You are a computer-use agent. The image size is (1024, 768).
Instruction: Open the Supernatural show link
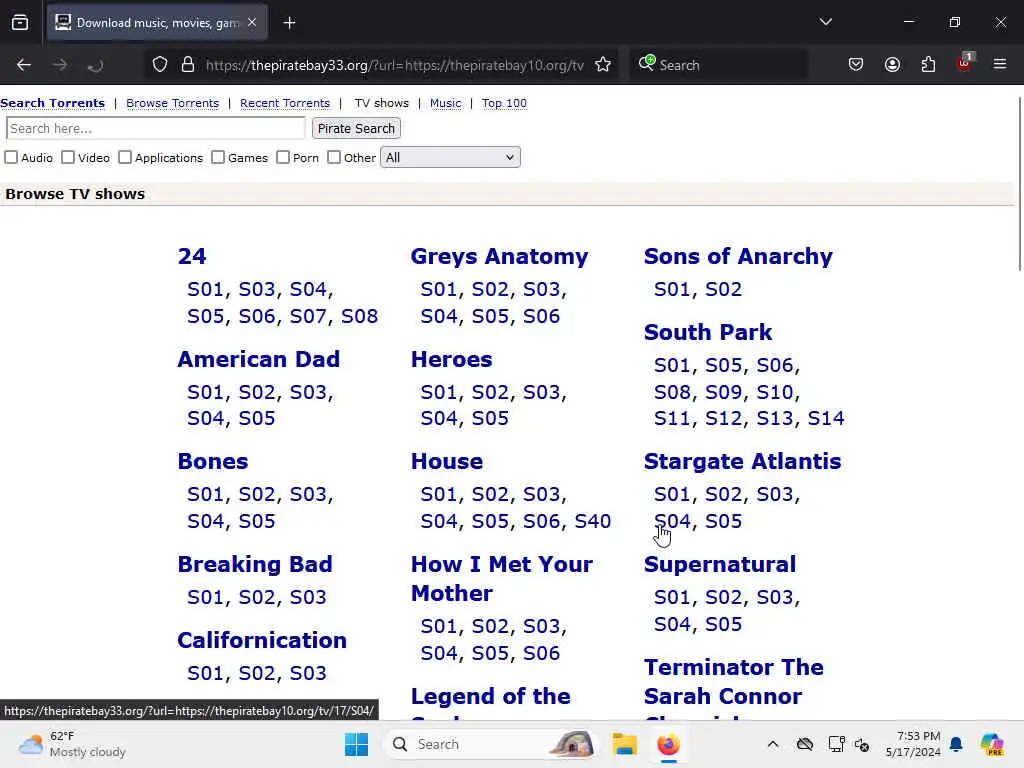point(720,564)
